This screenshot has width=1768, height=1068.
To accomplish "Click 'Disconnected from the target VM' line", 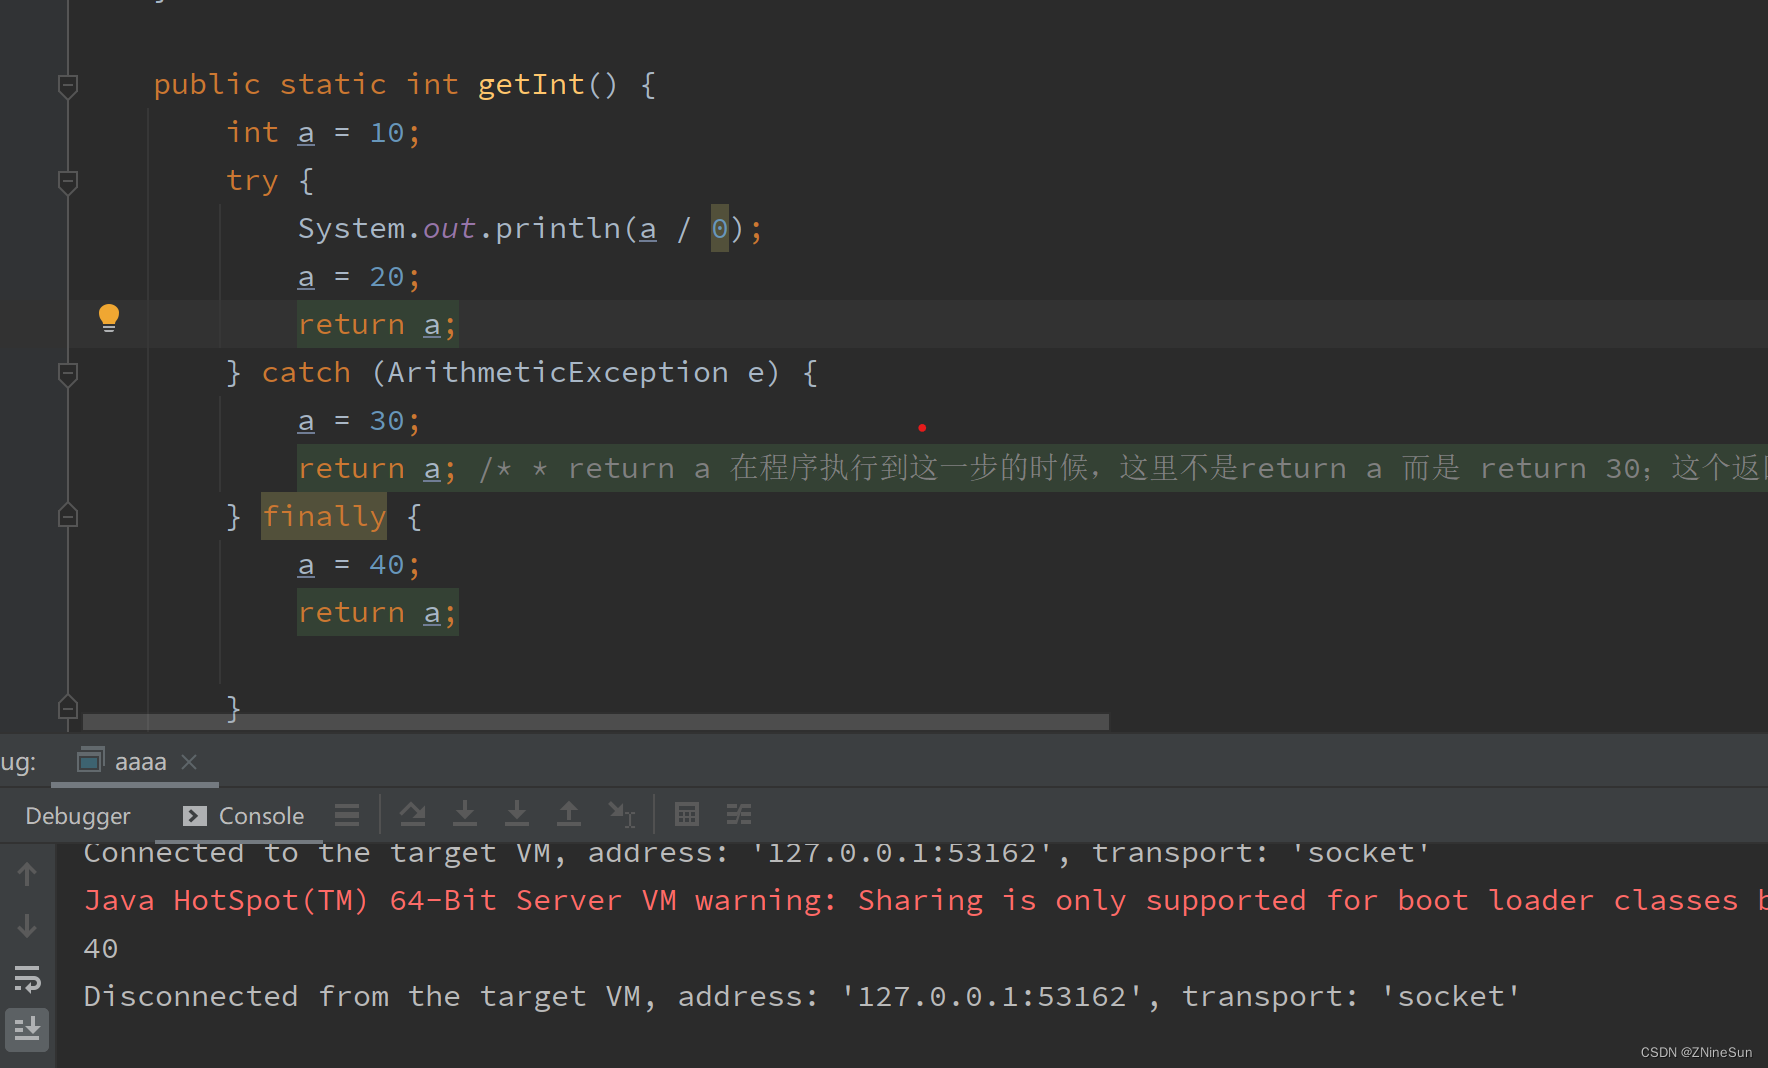I will [x=801, y=997].
